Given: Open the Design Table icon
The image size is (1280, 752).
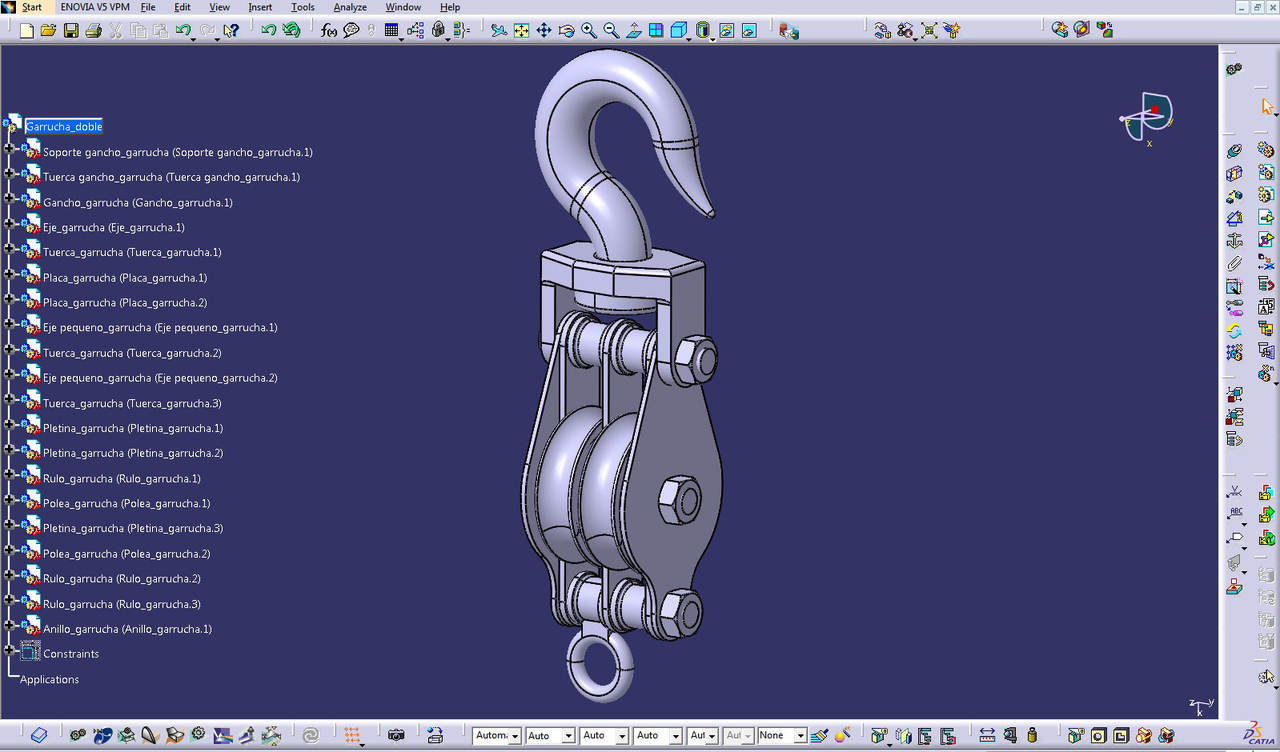Looking at the screenshot, I should tap(392, 31).
